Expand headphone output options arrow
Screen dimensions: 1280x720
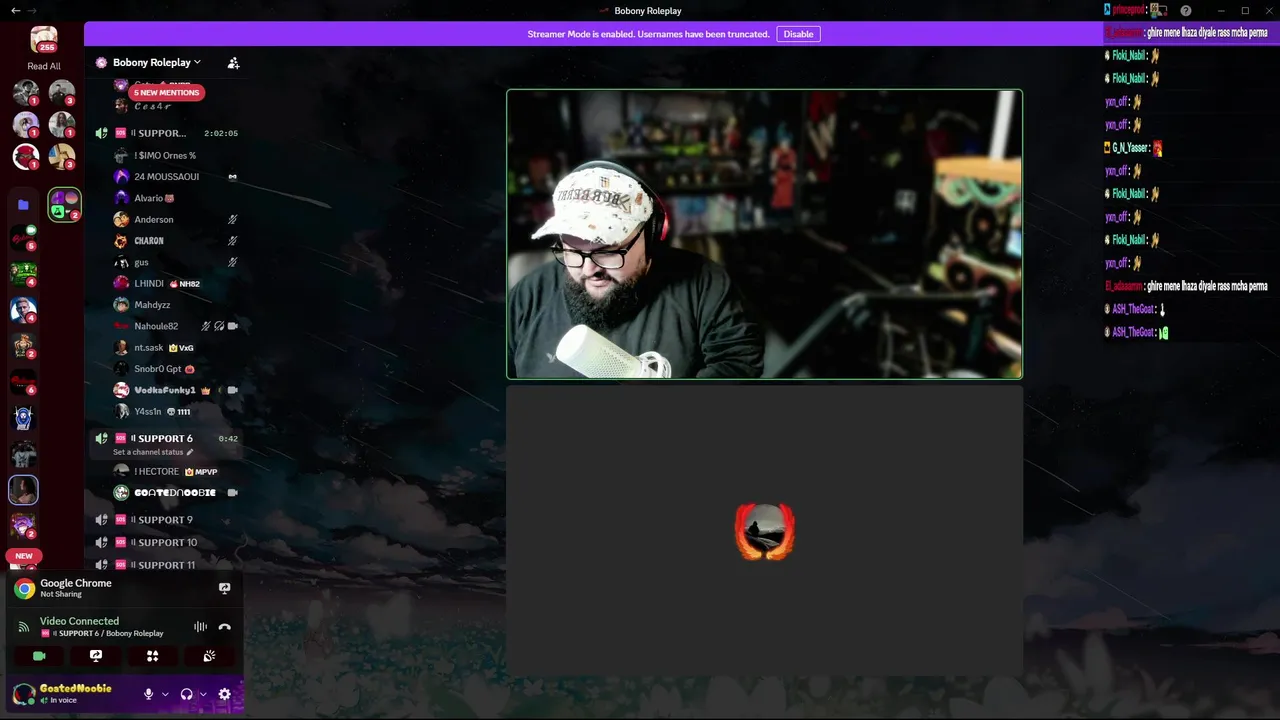203,694
